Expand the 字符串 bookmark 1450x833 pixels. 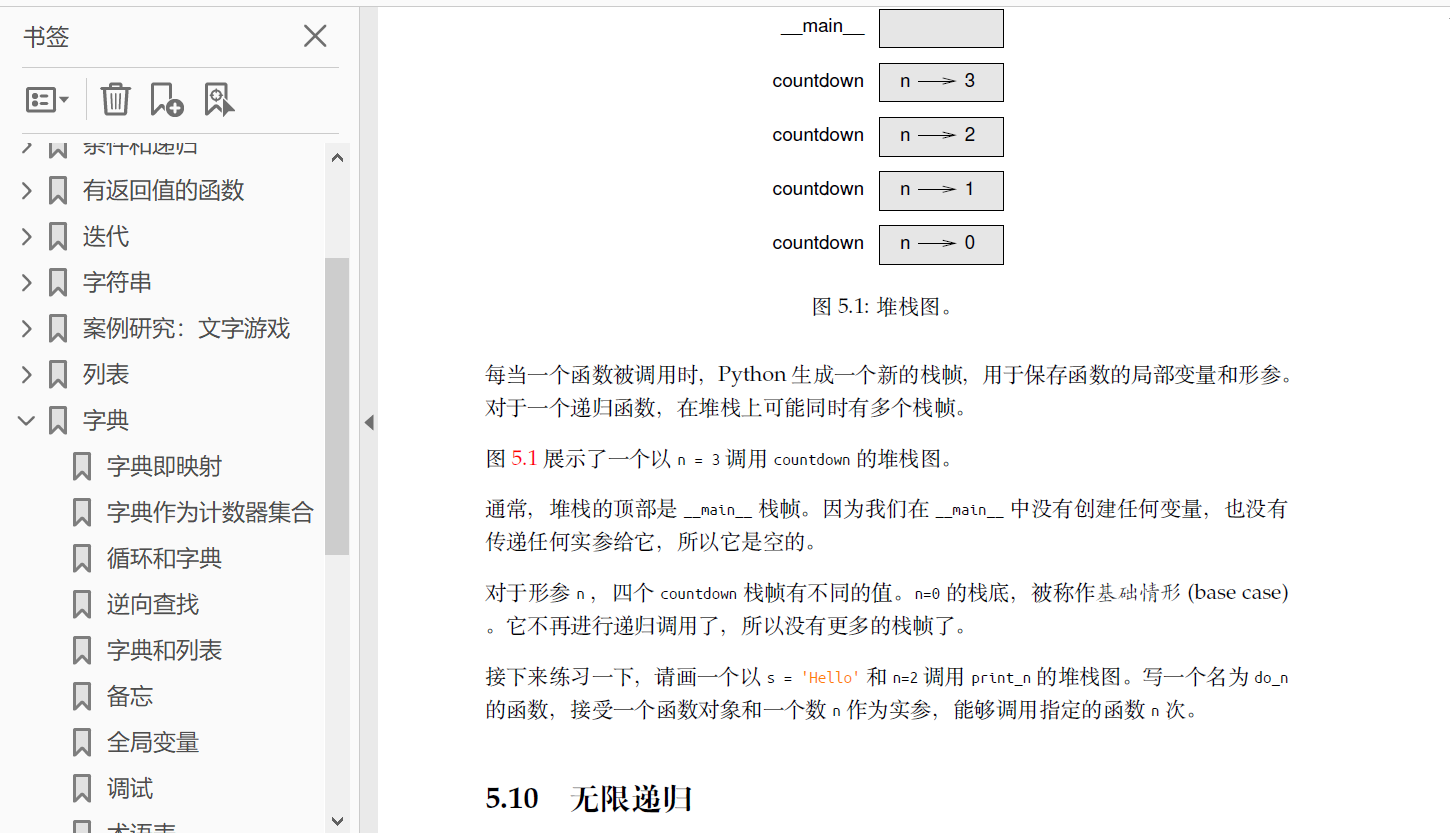pos(27,282)
